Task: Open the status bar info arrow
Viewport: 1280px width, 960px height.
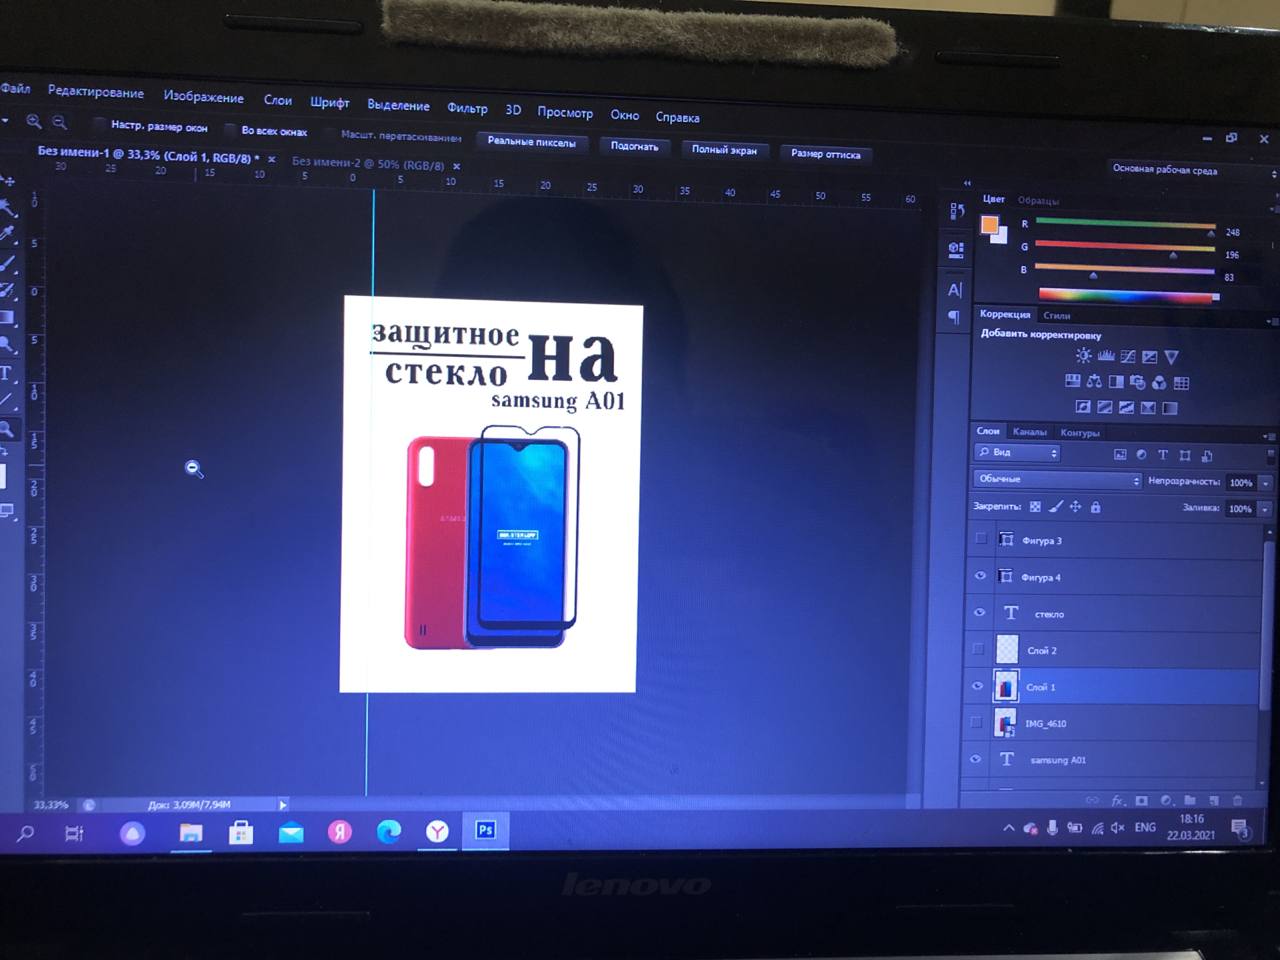Action: (283, 804)
